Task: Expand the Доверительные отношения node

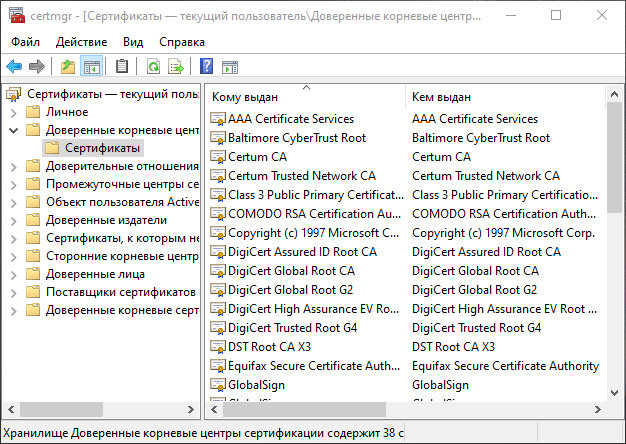Action: point(14,167)
